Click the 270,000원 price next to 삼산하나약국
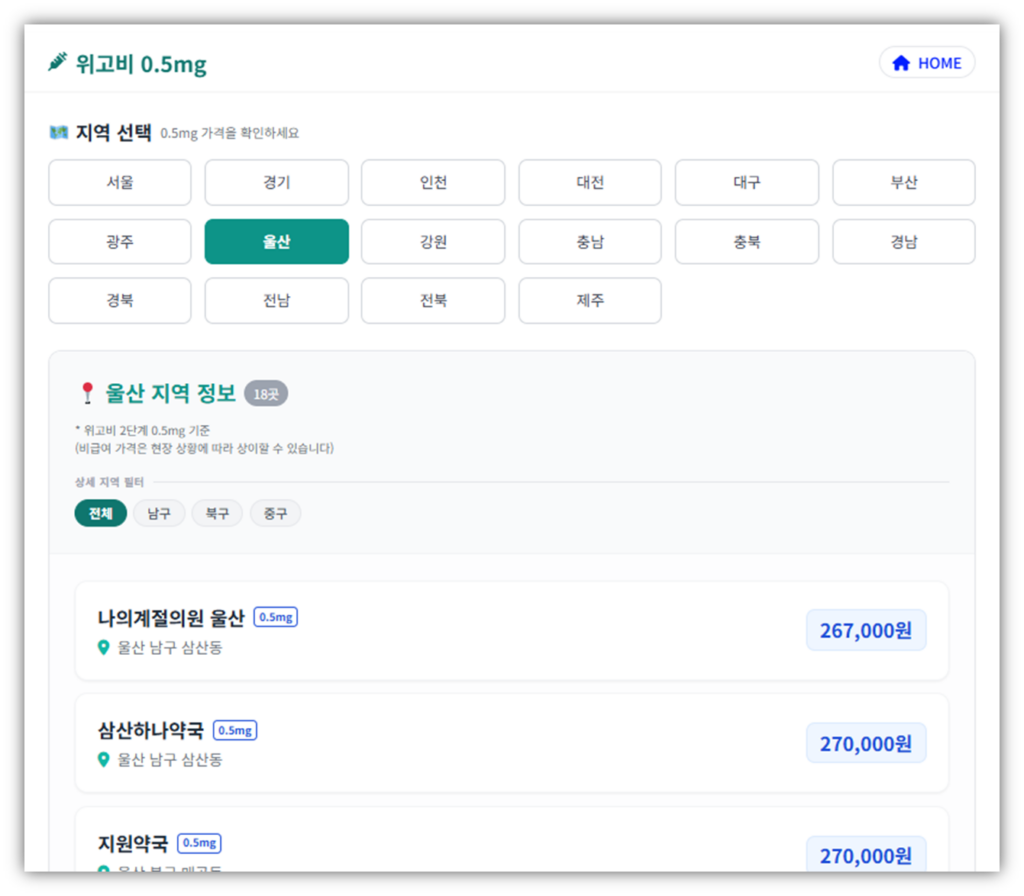Screen dimensions: 1024x896 [x=866, y=743]
